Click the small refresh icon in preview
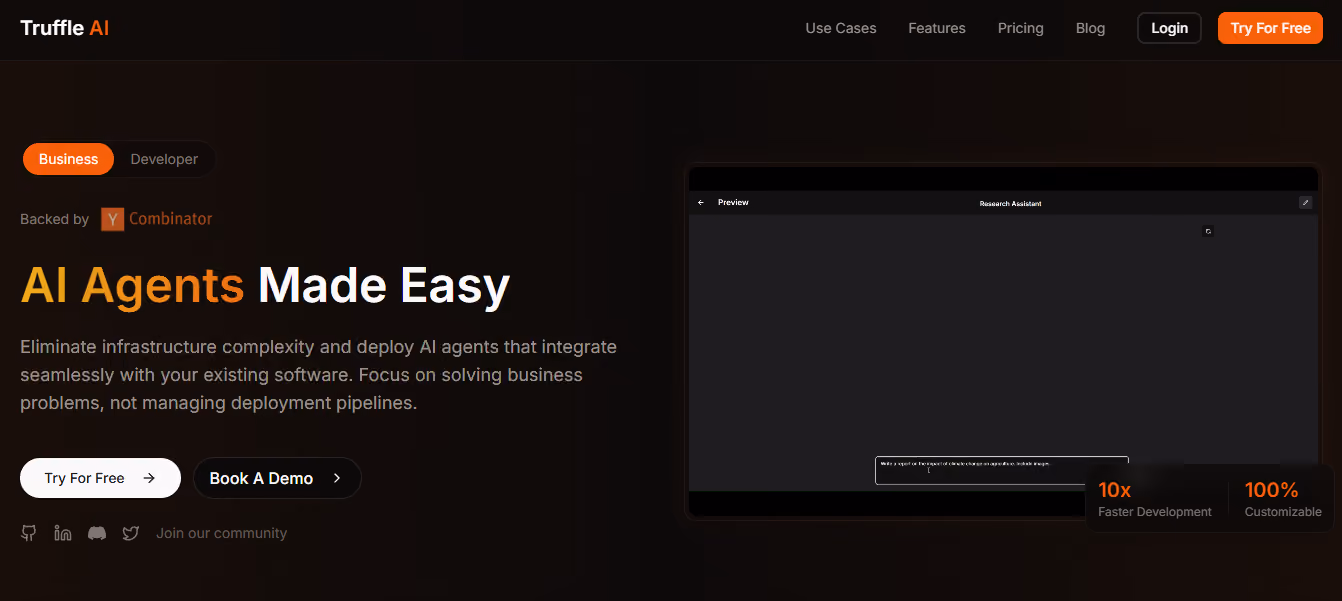The height and width of the screenshot is (601, 1342). (x=1208, y=231)
